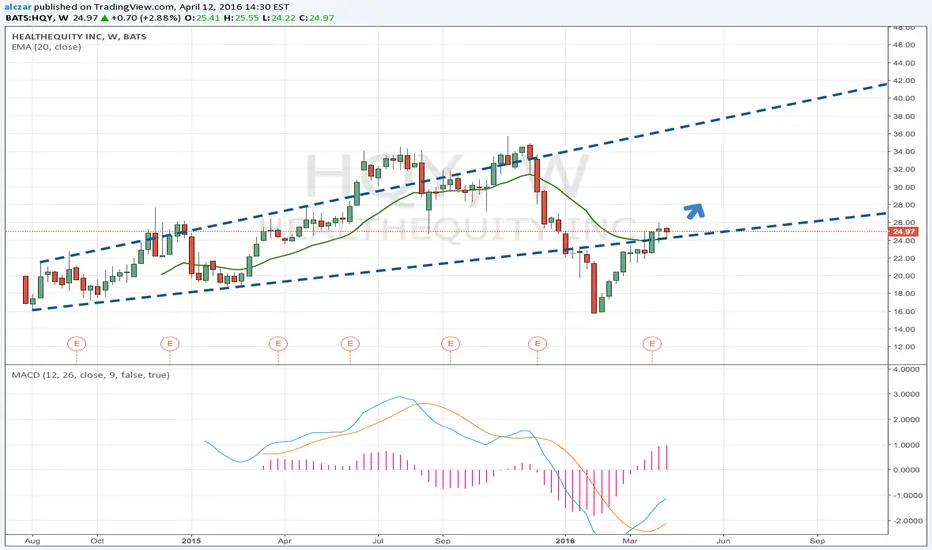The image size is (932, 550).
Task: Select the EMA (20, close) indicator label
Action: 46,47
